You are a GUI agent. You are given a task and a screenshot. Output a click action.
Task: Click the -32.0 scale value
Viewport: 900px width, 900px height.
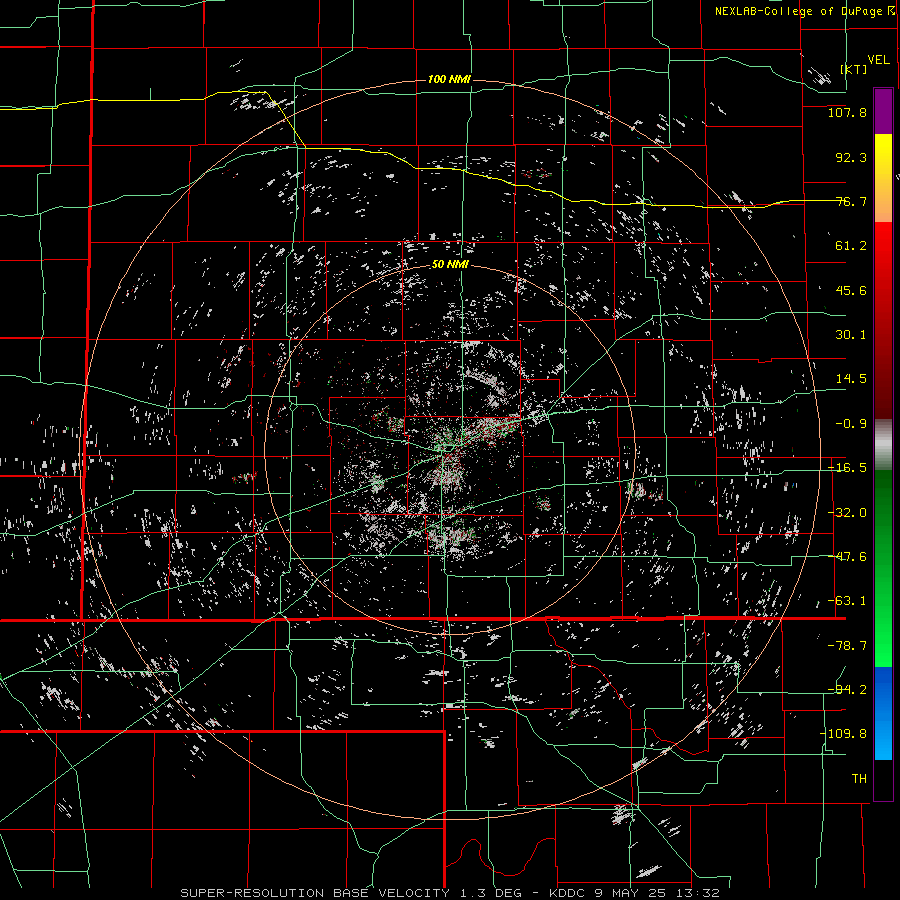point(847,513)
